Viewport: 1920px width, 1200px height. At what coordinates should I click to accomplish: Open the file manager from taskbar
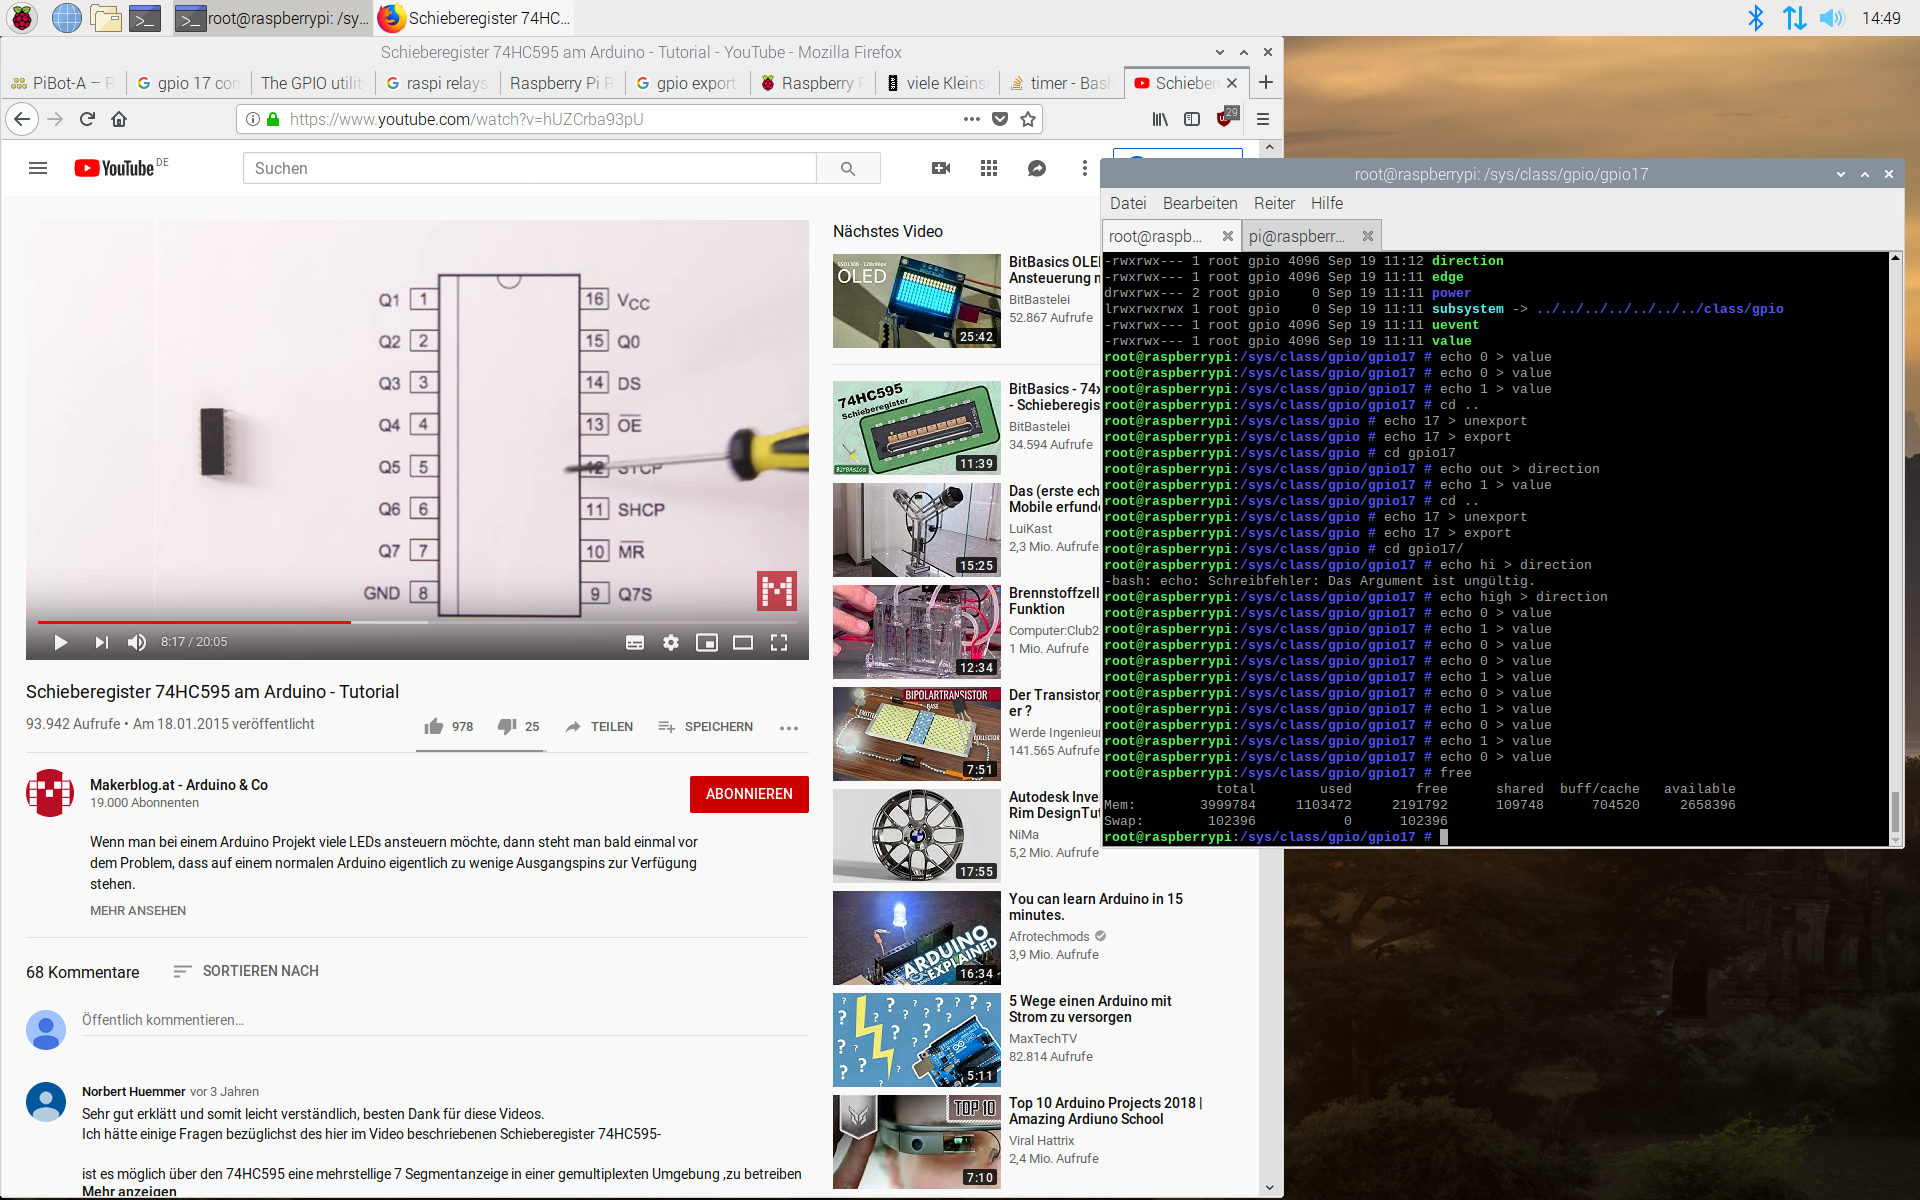(105, 18)
